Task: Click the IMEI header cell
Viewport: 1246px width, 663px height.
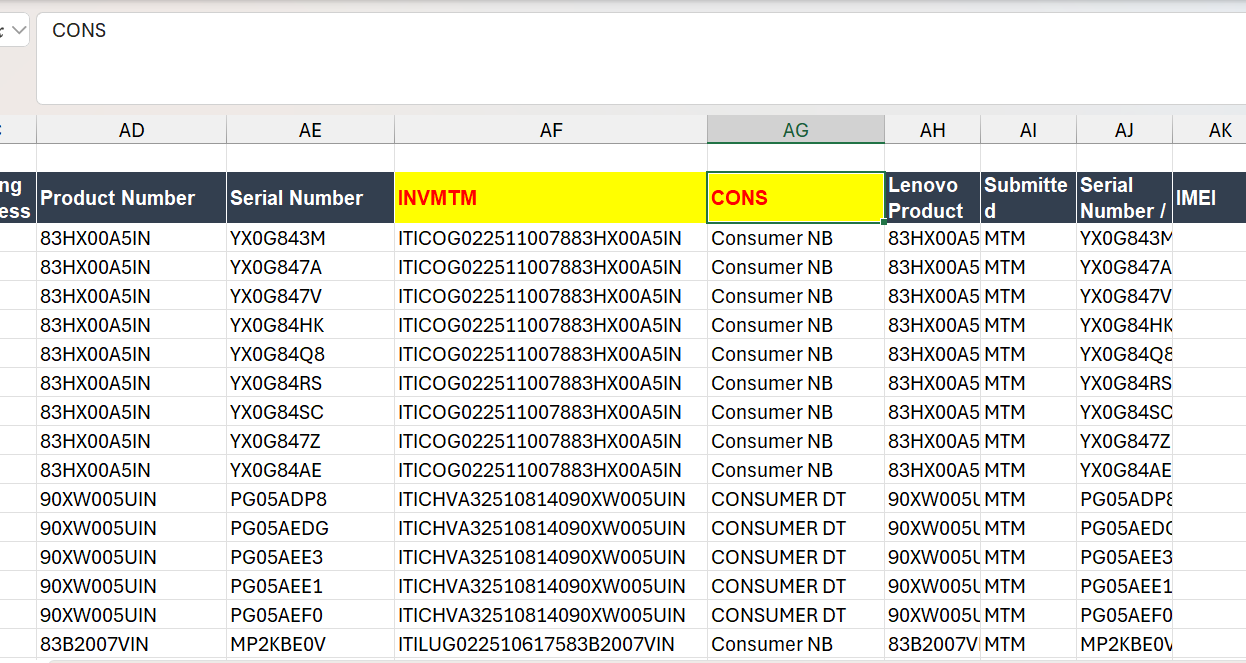Action: (1210, 198)
